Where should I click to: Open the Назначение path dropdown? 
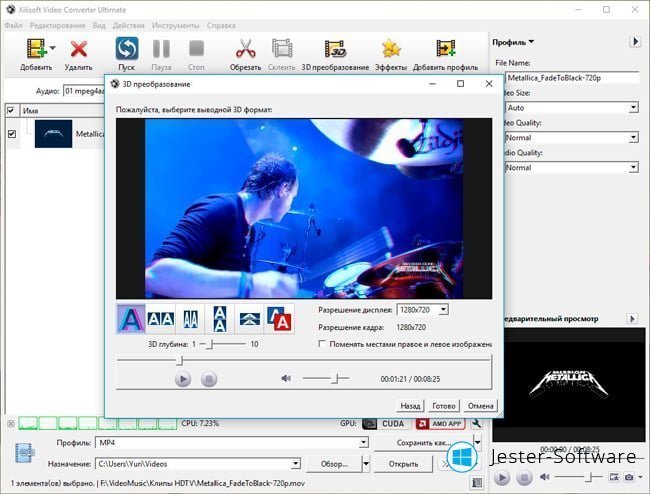(x=295, y=464)
